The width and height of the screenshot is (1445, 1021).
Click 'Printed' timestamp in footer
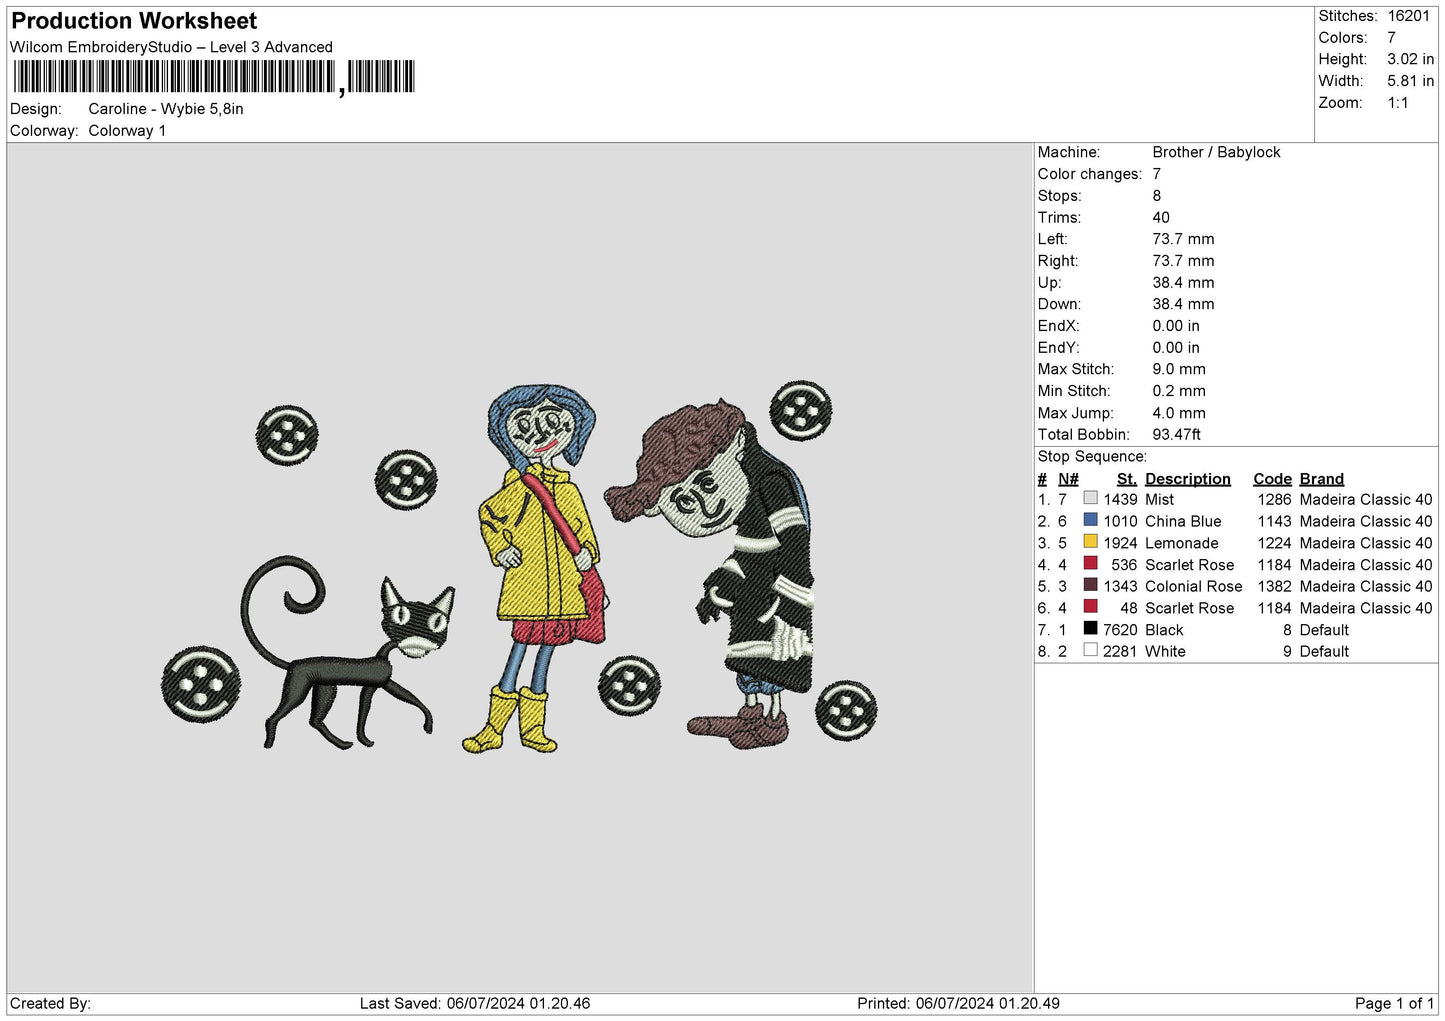(958, 1003)
